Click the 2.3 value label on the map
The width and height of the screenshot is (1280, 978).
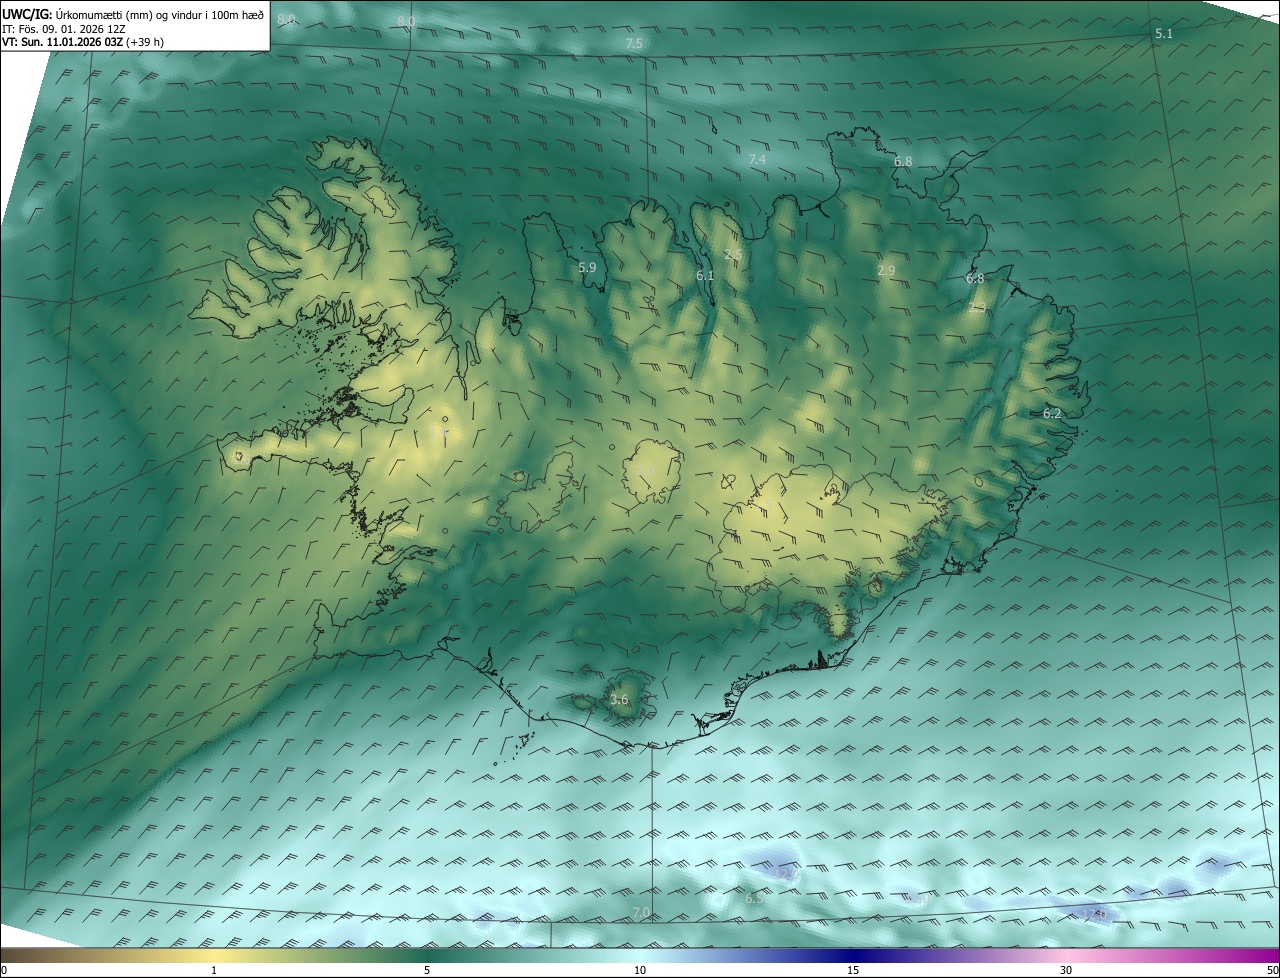(977, 308)
